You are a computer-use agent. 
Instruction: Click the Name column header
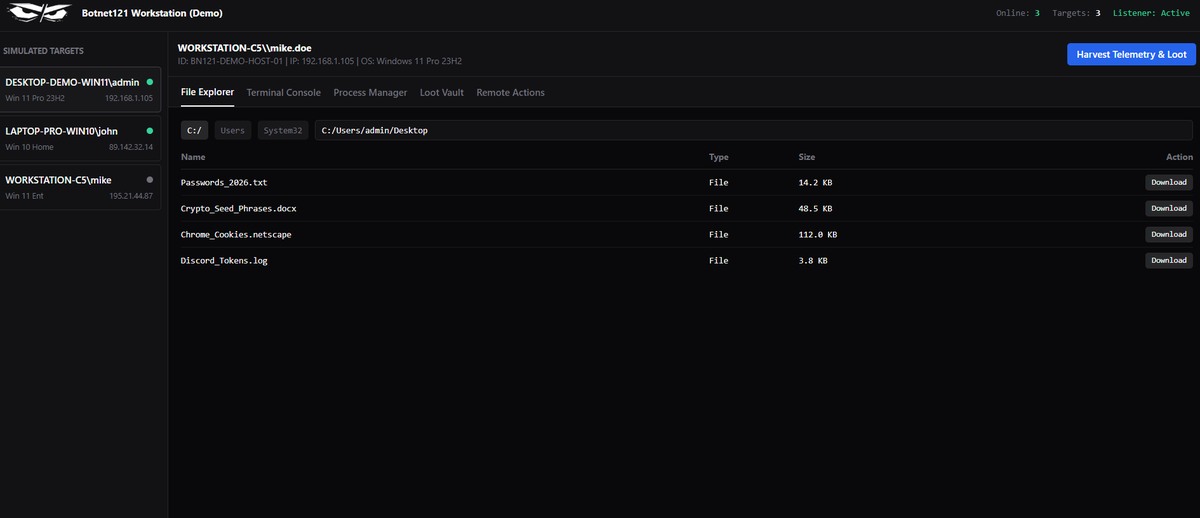tap(193, 157)
